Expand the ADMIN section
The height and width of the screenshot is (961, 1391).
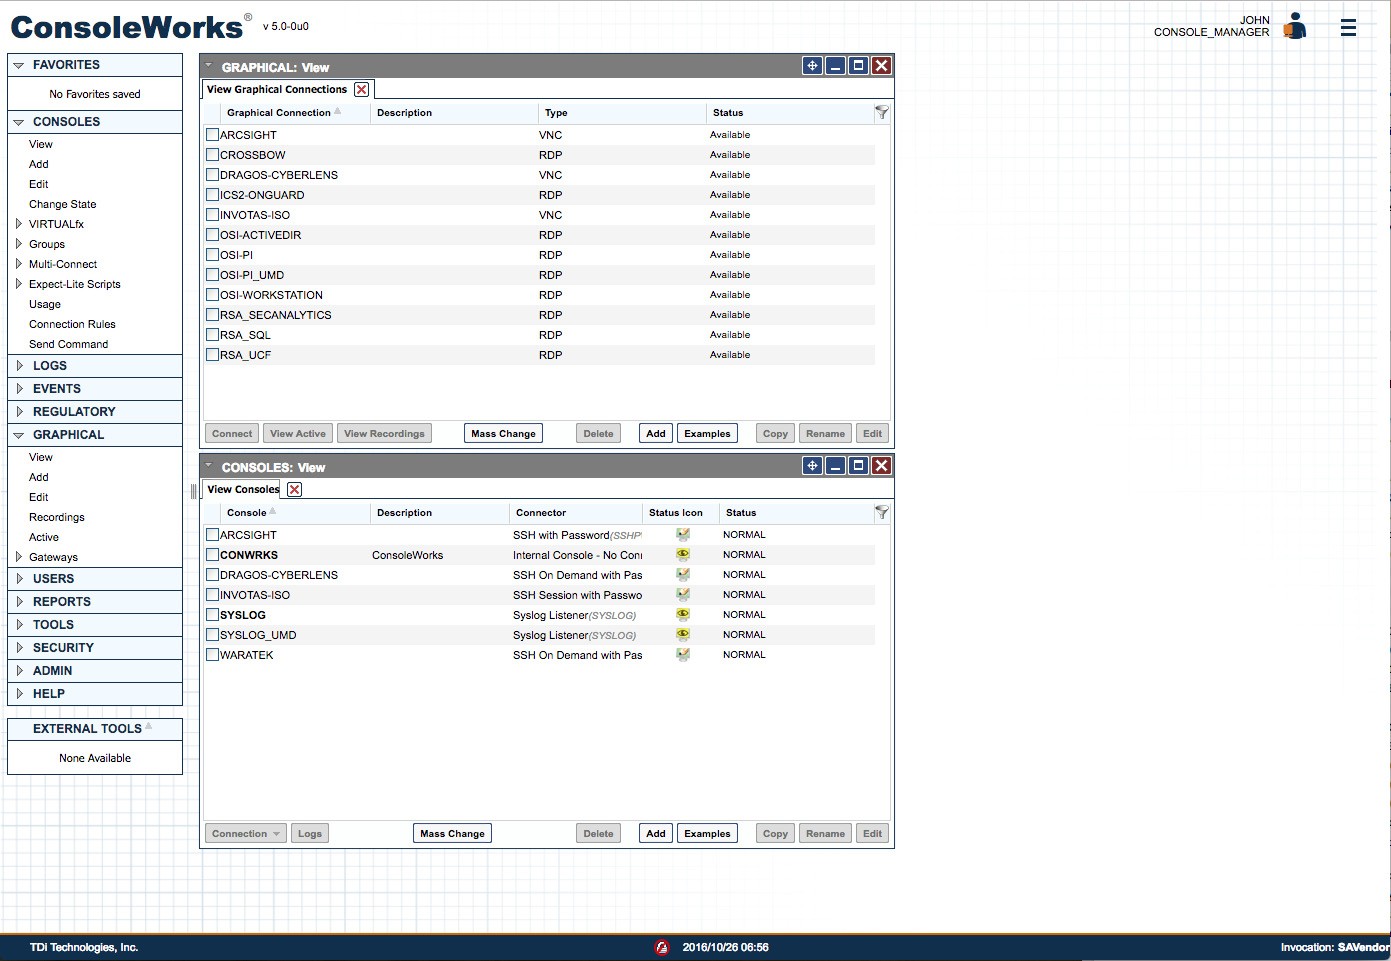point(19,670)
